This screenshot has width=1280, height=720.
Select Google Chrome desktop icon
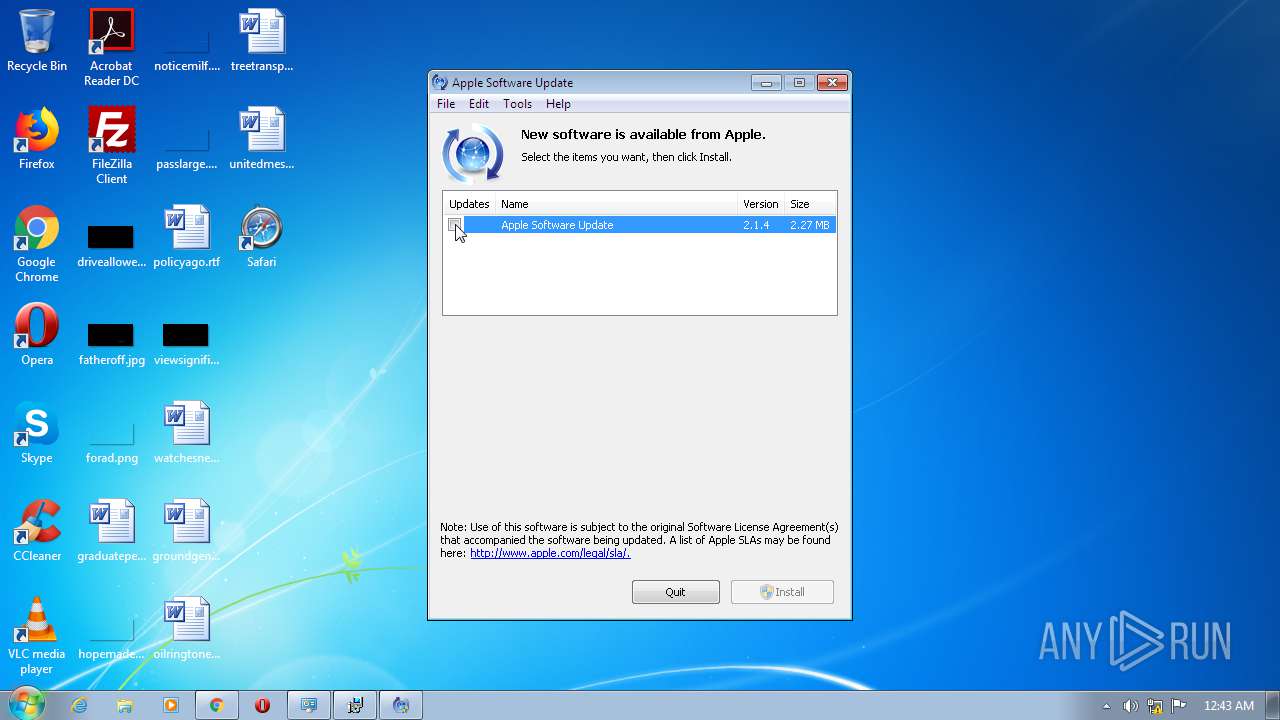click(x=37, y=243)
